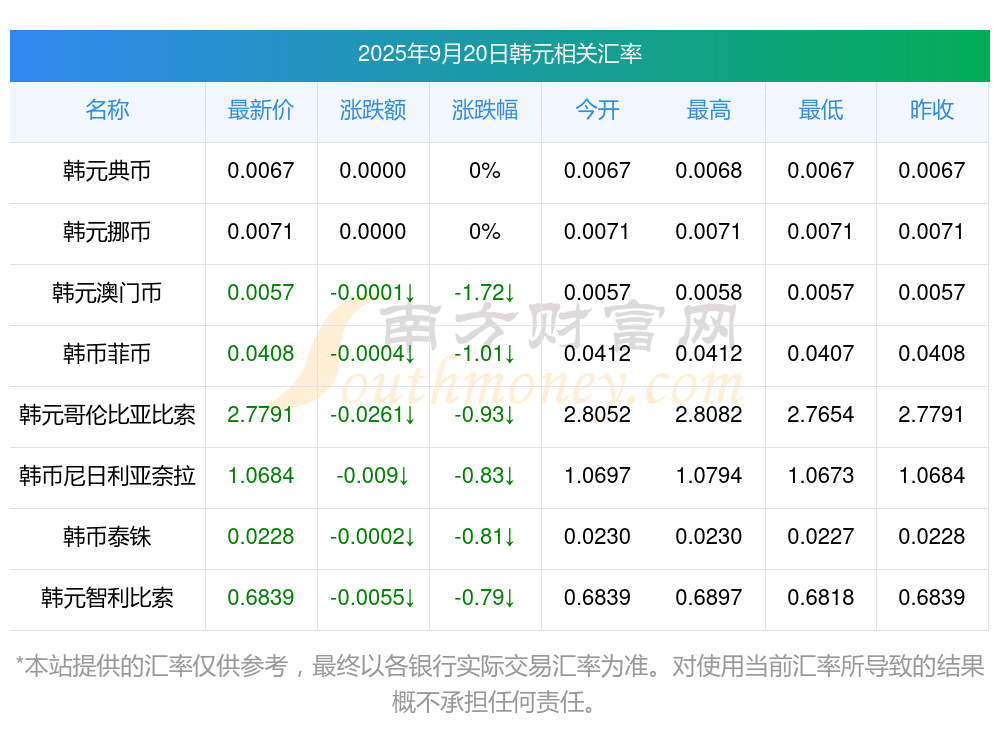Select the 韩元澳门币 row name
This screenshot has height=733, width=1000.
tap(107, 293)
